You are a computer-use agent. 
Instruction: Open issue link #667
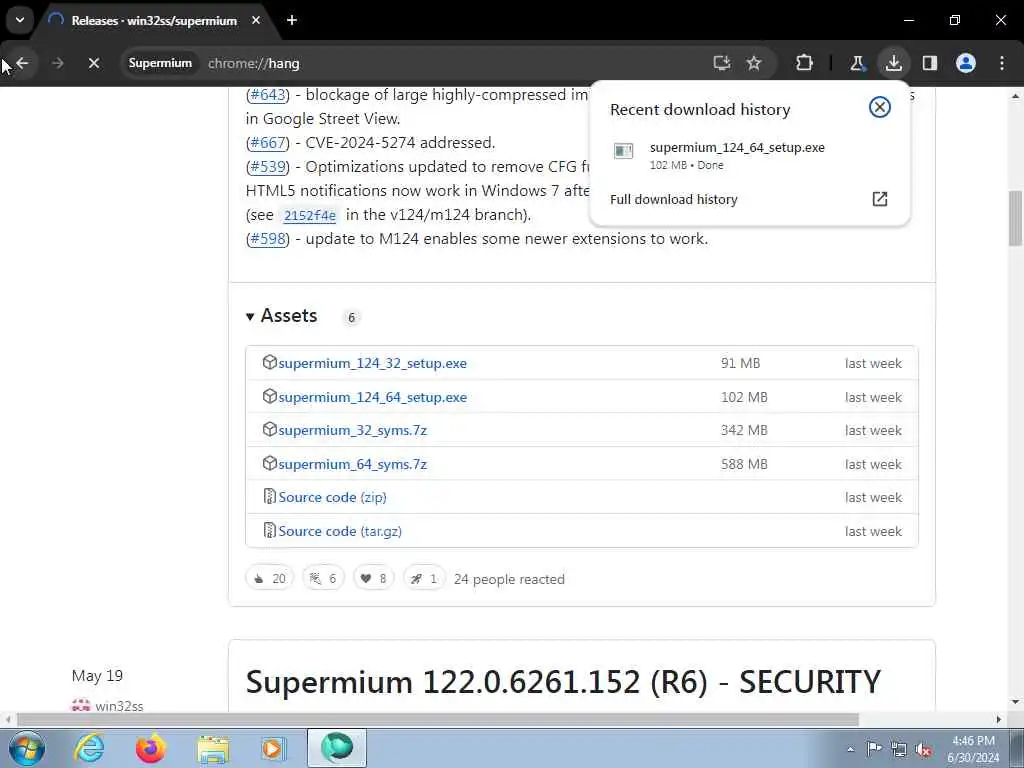[268, 142]
